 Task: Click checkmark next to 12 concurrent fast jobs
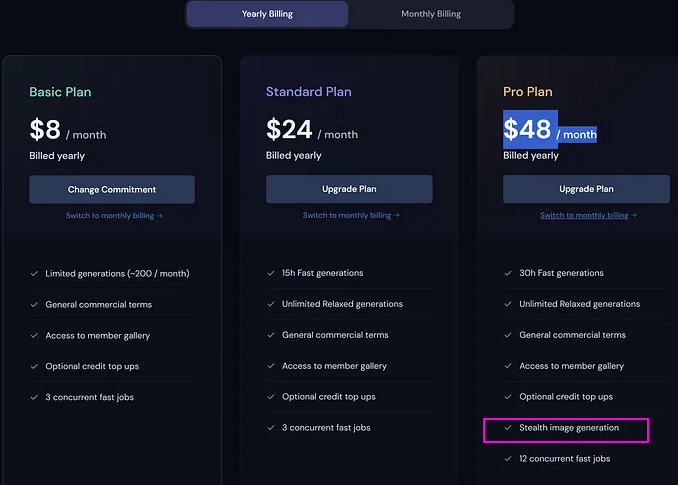pyautogui.click(x=508, y=459)
